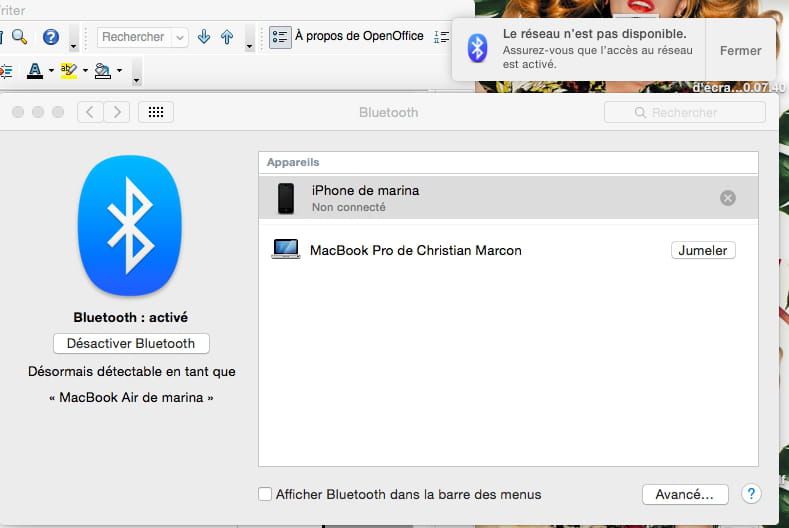Toggle Afficher Bluetooth dans la barre des menus
This screenshot has width=789, height=528.
click(265, 494)
